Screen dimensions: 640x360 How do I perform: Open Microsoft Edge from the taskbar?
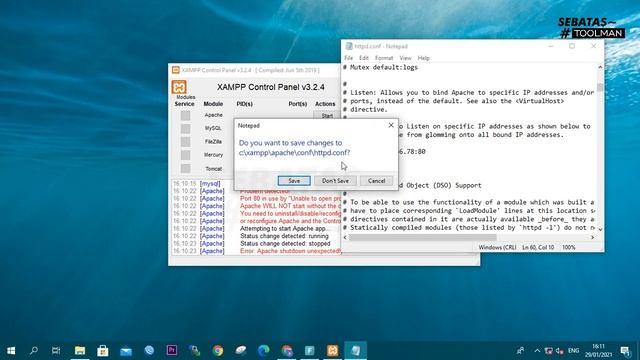pyautogui.click(x=264, y=350)
